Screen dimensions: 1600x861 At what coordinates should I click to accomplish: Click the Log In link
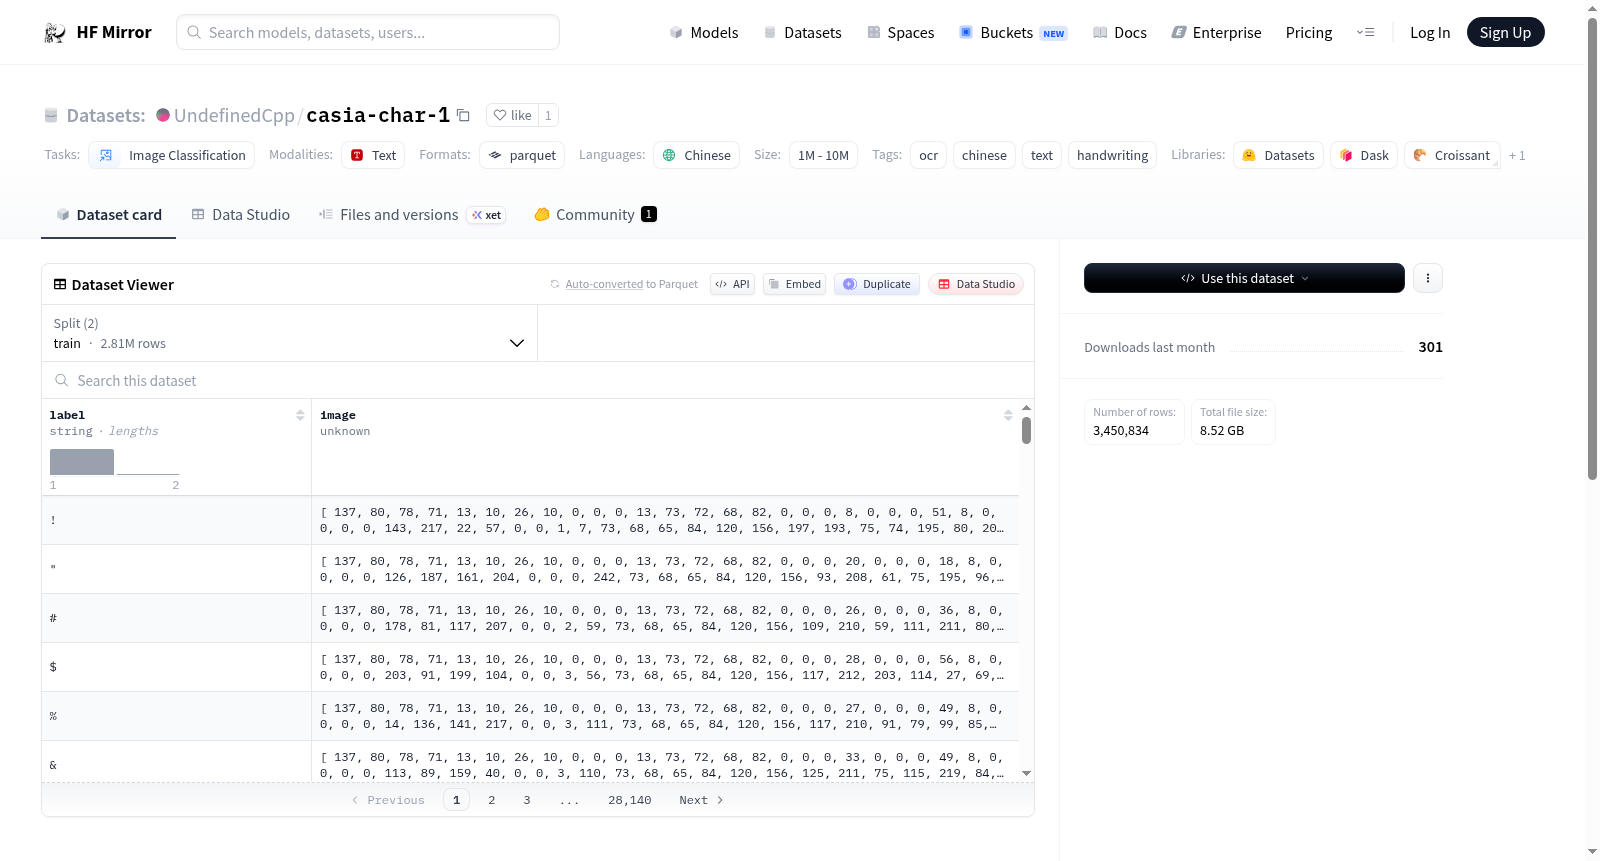click(1430, 33)
